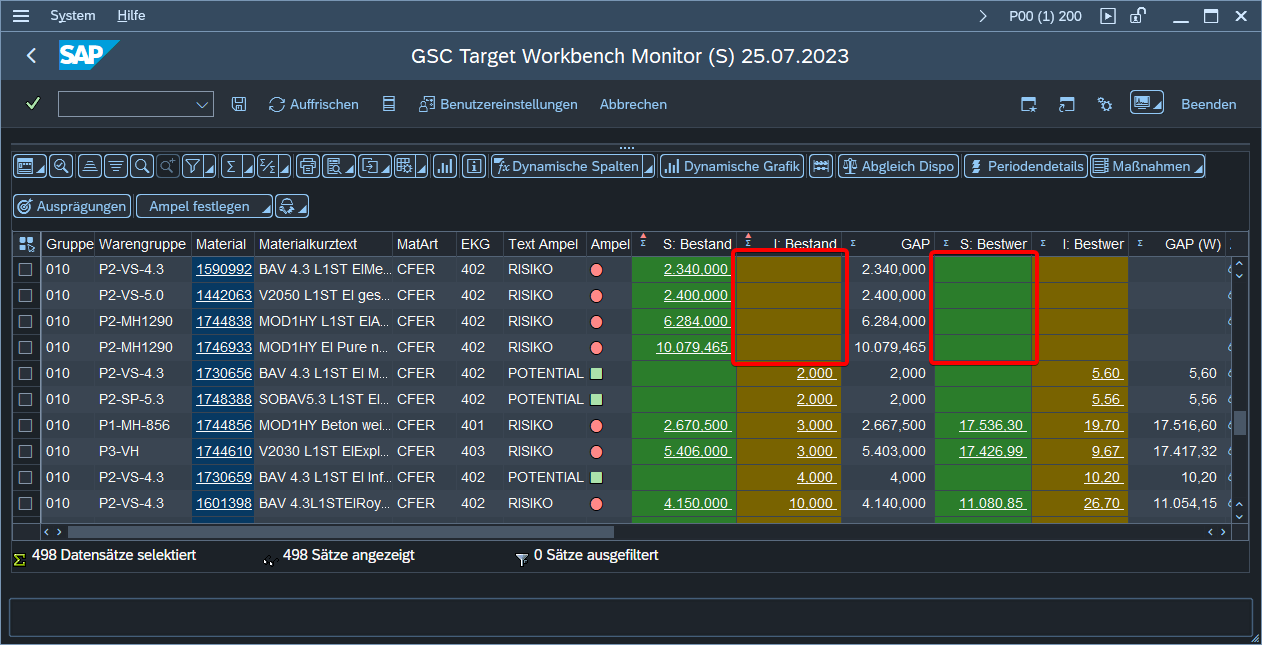Open the bar chart graphic icon
1262x645 pixels.
[444, 167]
